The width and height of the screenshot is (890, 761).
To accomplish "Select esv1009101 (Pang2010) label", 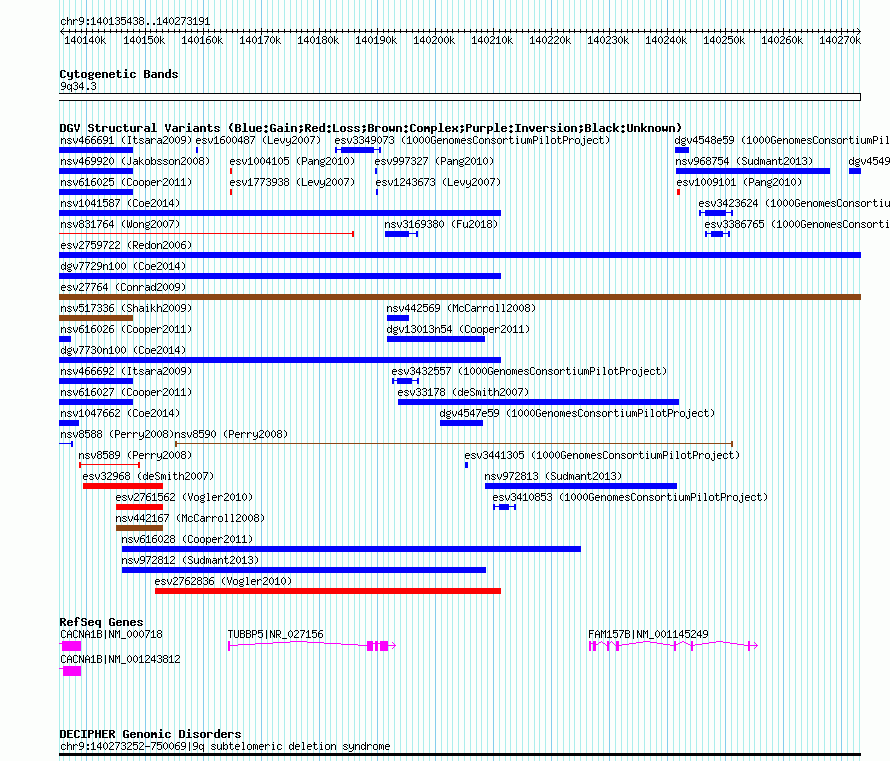I will coord(739,182).
